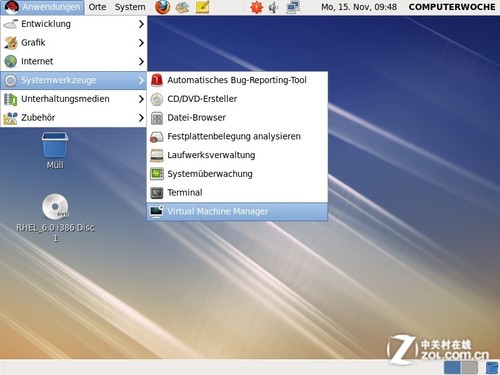Expand arrow next to Systemwerkzeuge
This screenshot has height=375, width=500.
(x=141, y=80)
